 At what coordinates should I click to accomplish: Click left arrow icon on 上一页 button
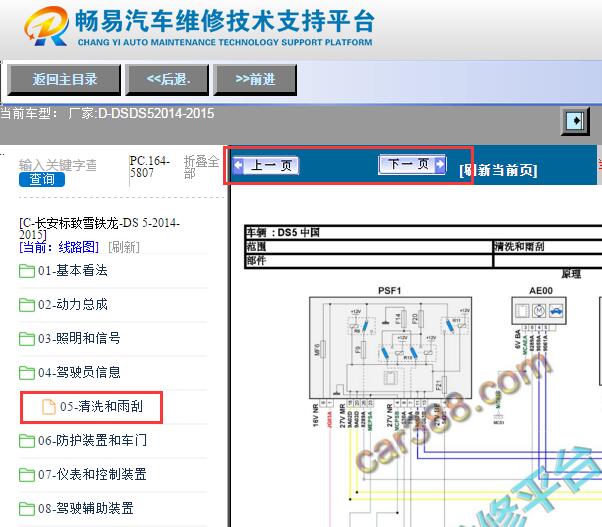coord(238,165)
